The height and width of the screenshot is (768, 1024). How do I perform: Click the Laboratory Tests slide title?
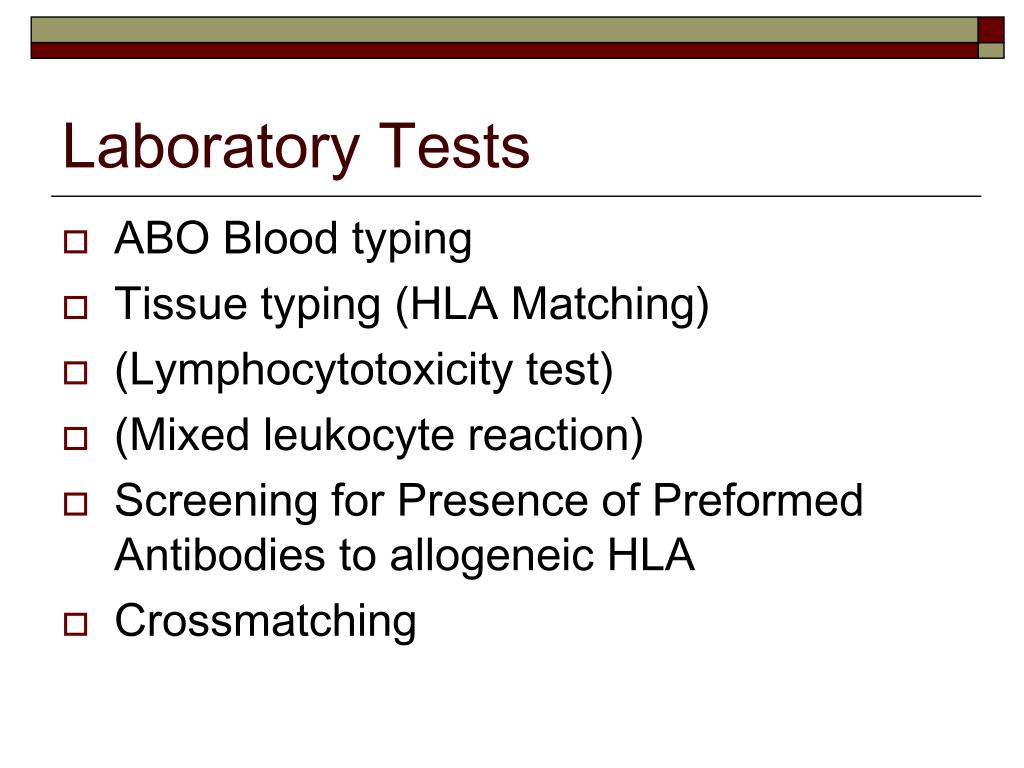coord(296,148)
